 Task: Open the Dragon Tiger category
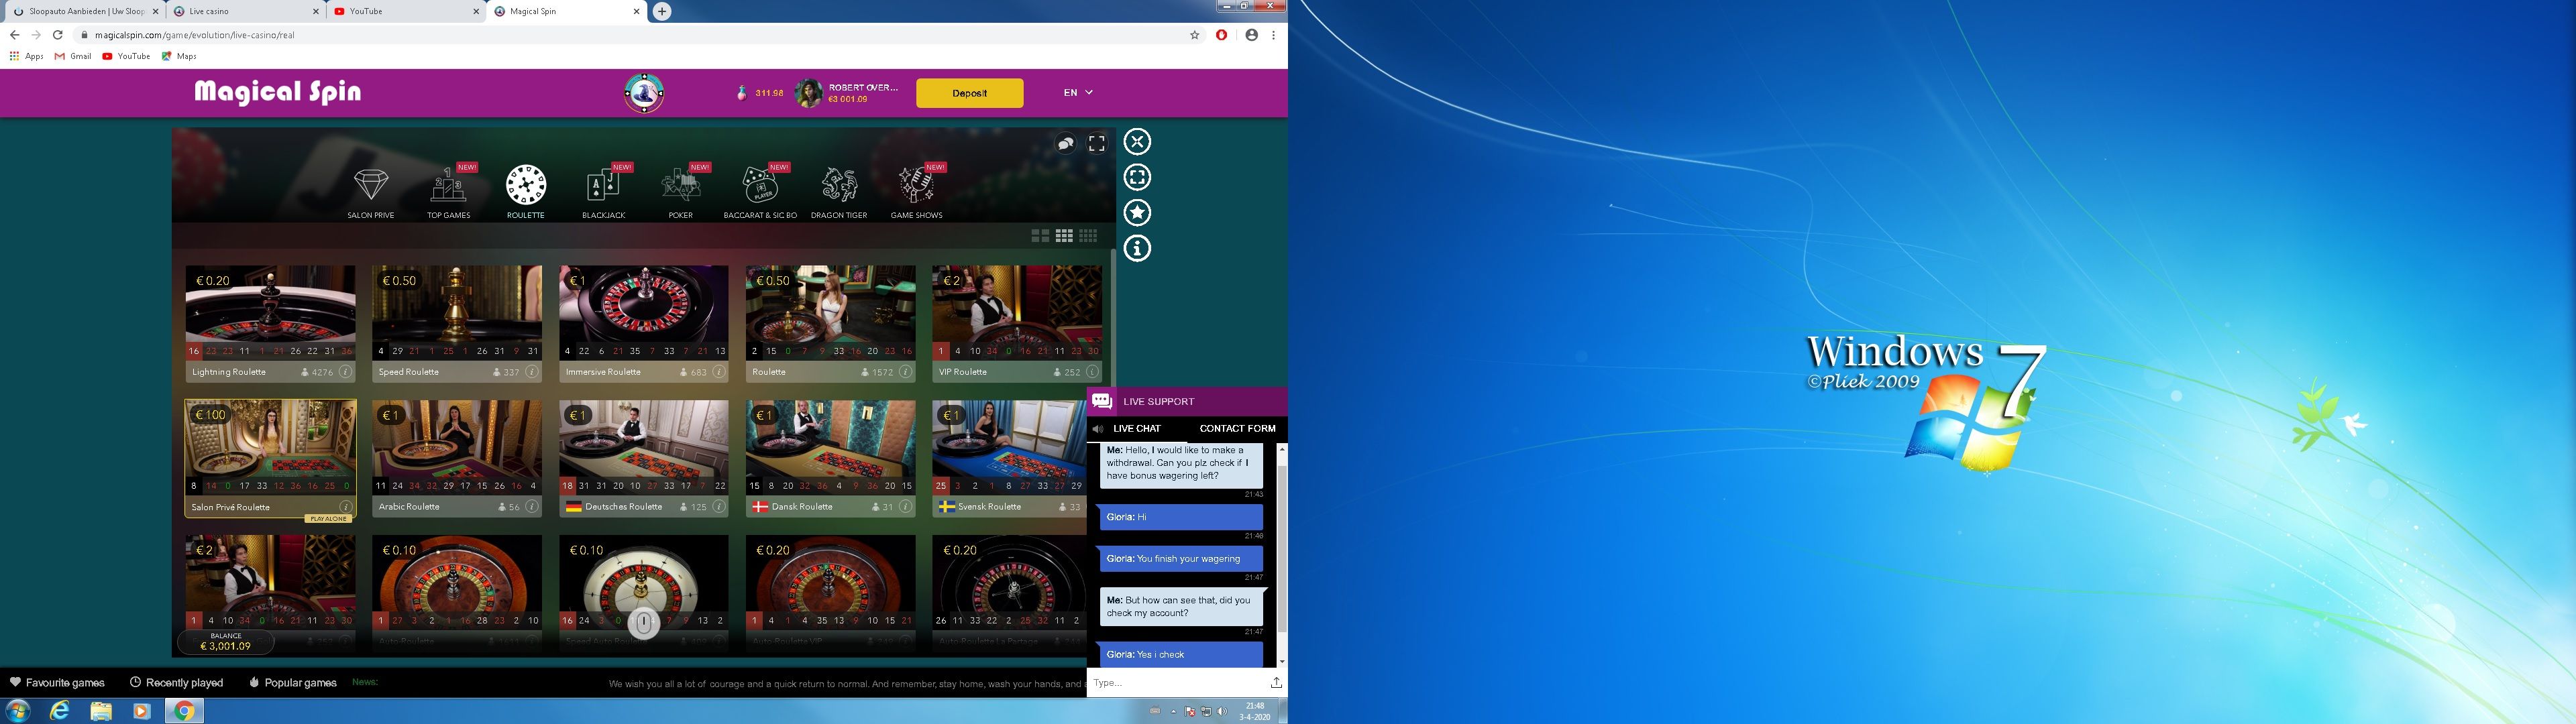pyautogui.click(x=839, y=192)
